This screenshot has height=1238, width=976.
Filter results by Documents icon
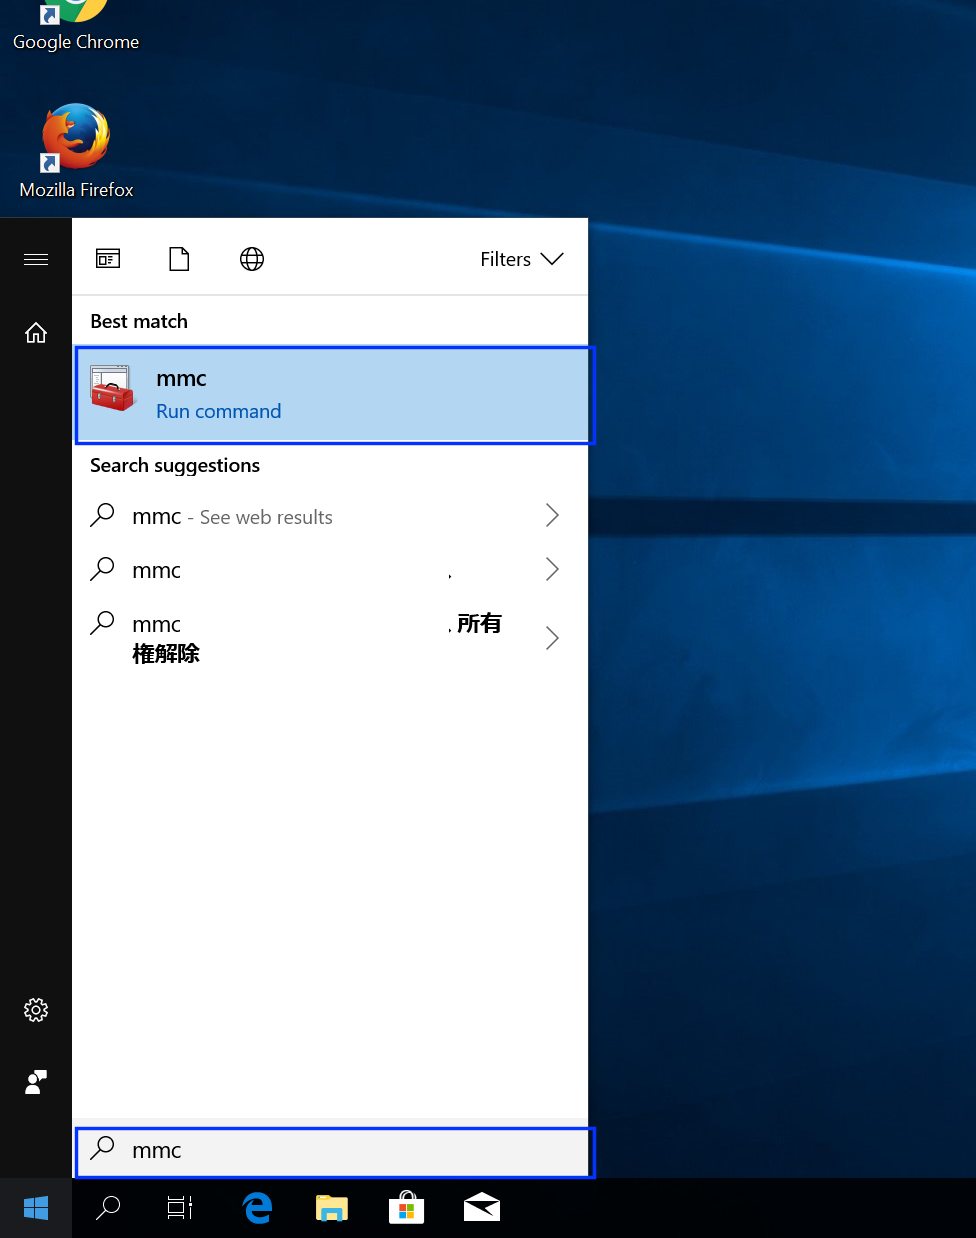coord(179,259)
